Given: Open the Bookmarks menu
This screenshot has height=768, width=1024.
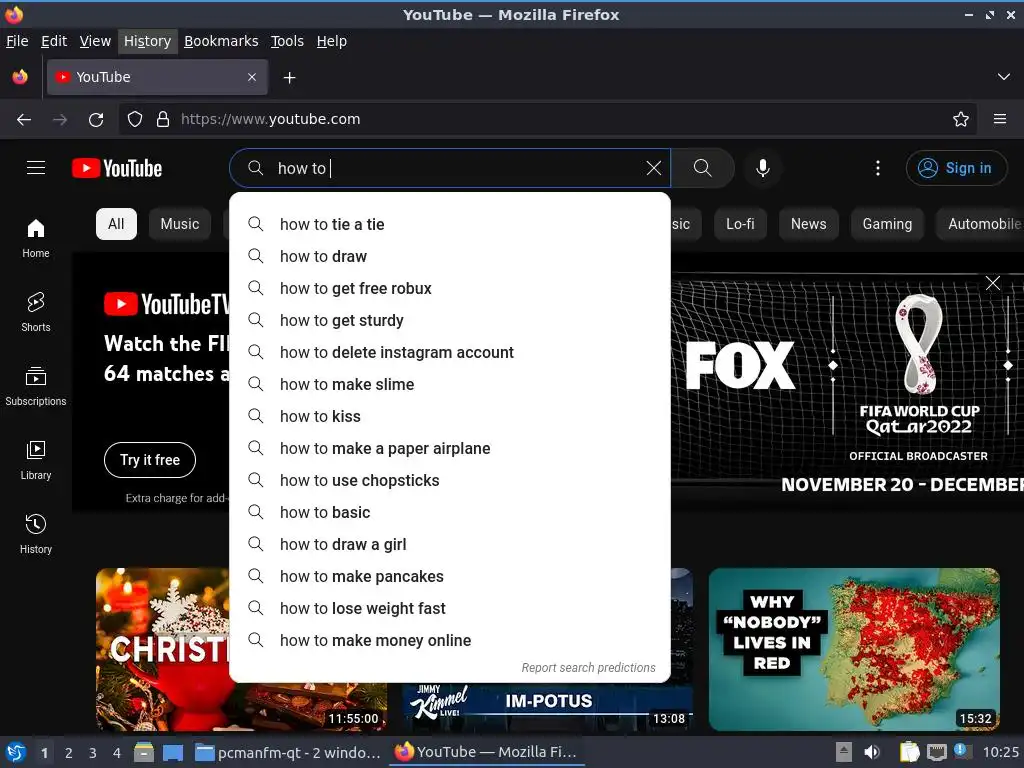Looking at the screenshot, I should [x=221, y=41].
